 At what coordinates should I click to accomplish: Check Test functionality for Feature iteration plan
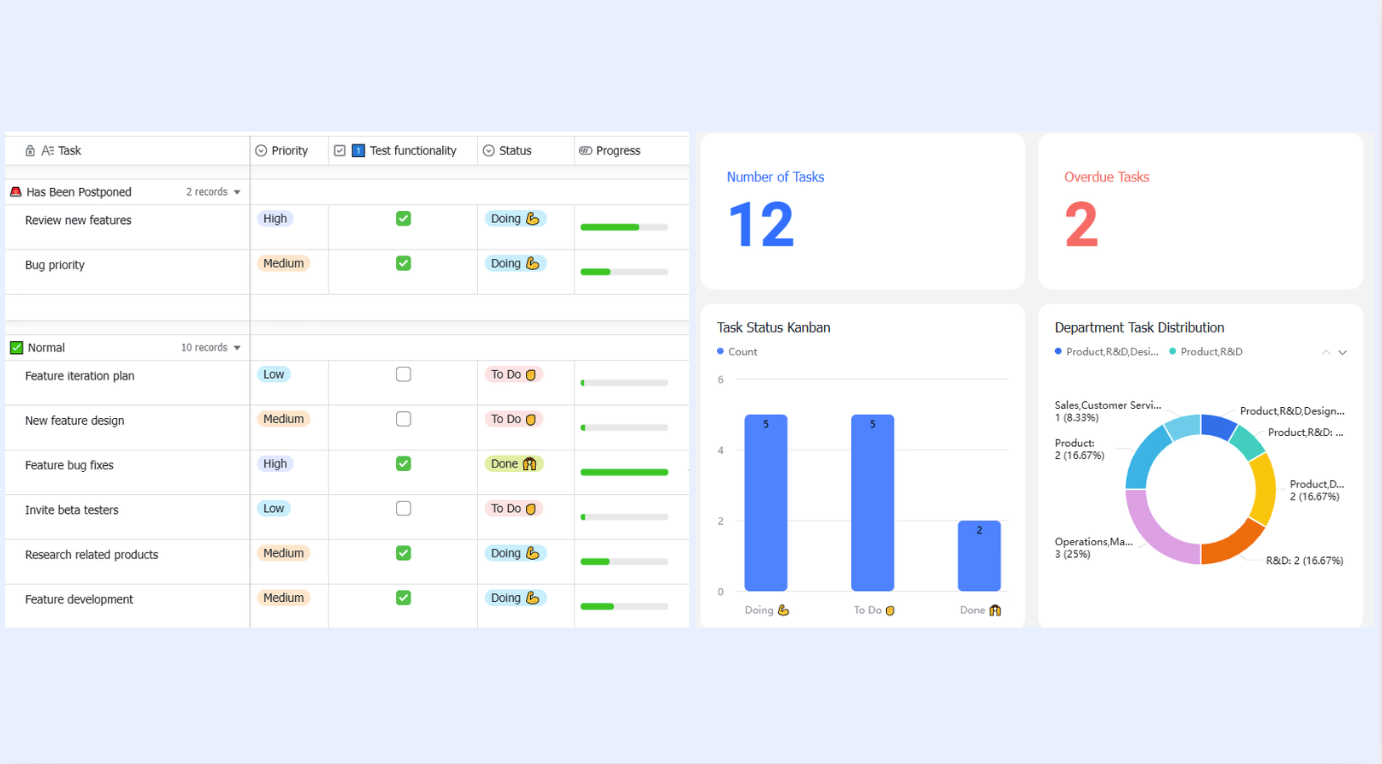(x=403, y=374)
